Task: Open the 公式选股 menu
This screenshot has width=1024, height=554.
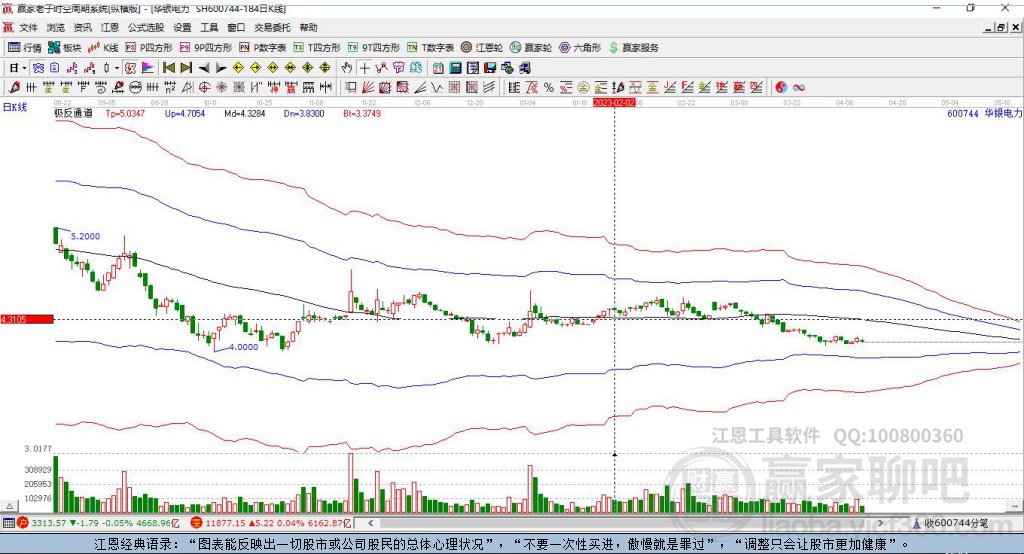Action: tap(144, 28)
